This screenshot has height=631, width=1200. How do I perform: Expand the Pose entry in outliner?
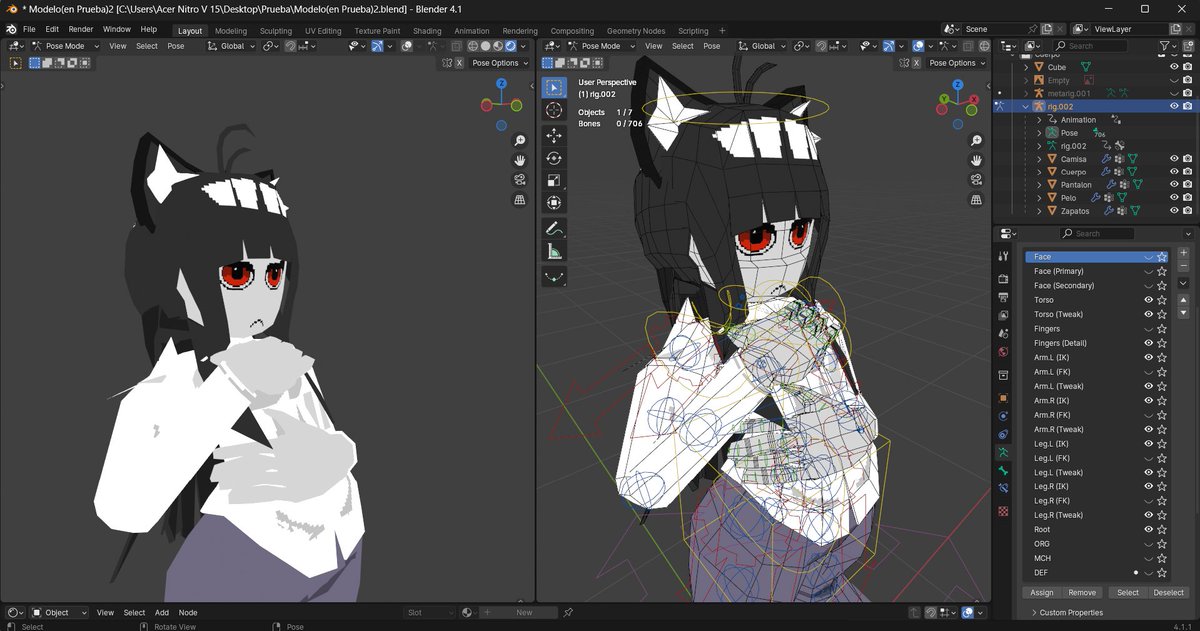[x=1039, y=132]
